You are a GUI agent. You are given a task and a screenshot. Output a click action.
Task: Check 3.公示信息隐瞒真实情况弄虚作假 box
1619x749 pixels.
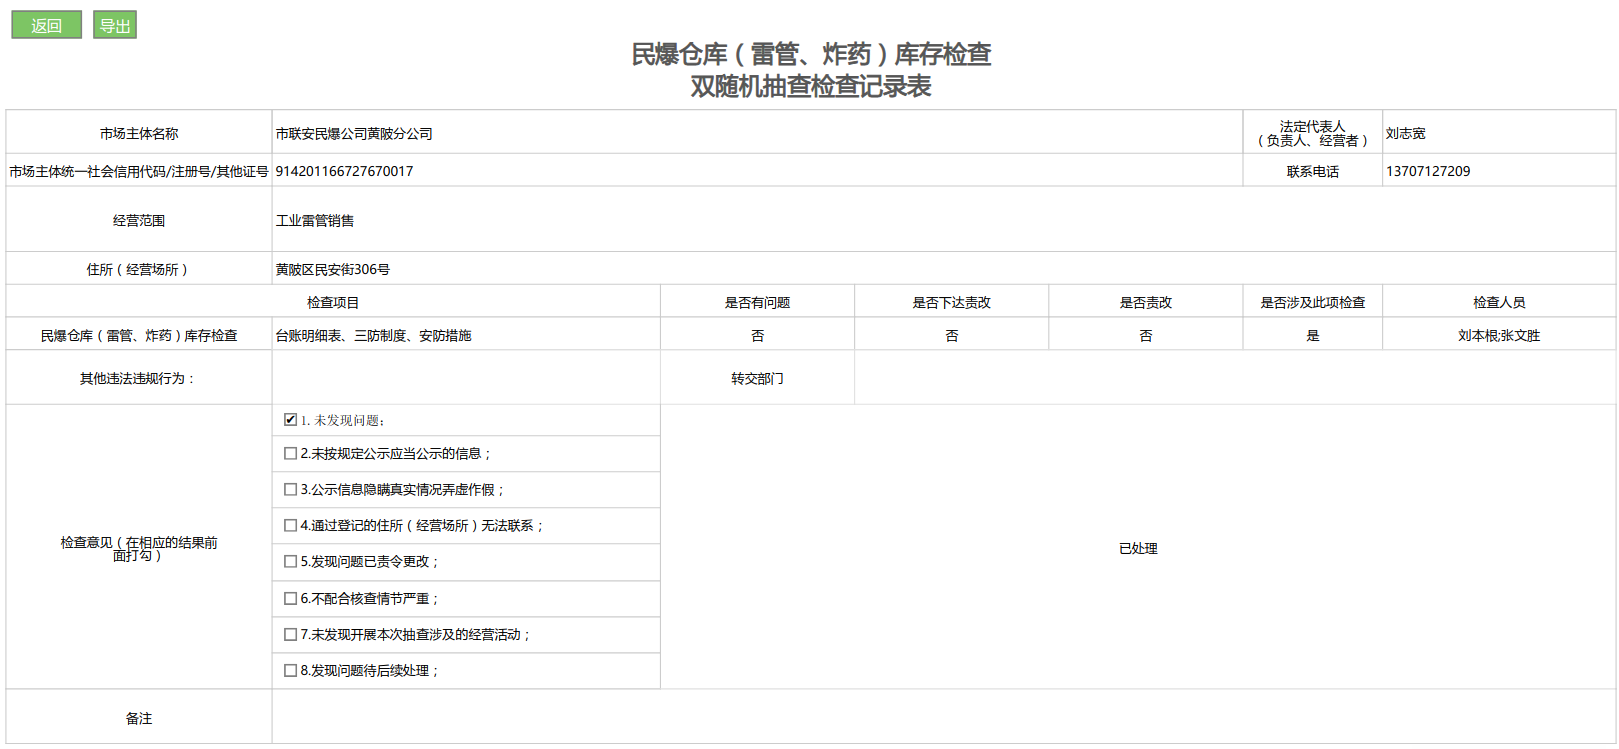click(x=290, y=490)
